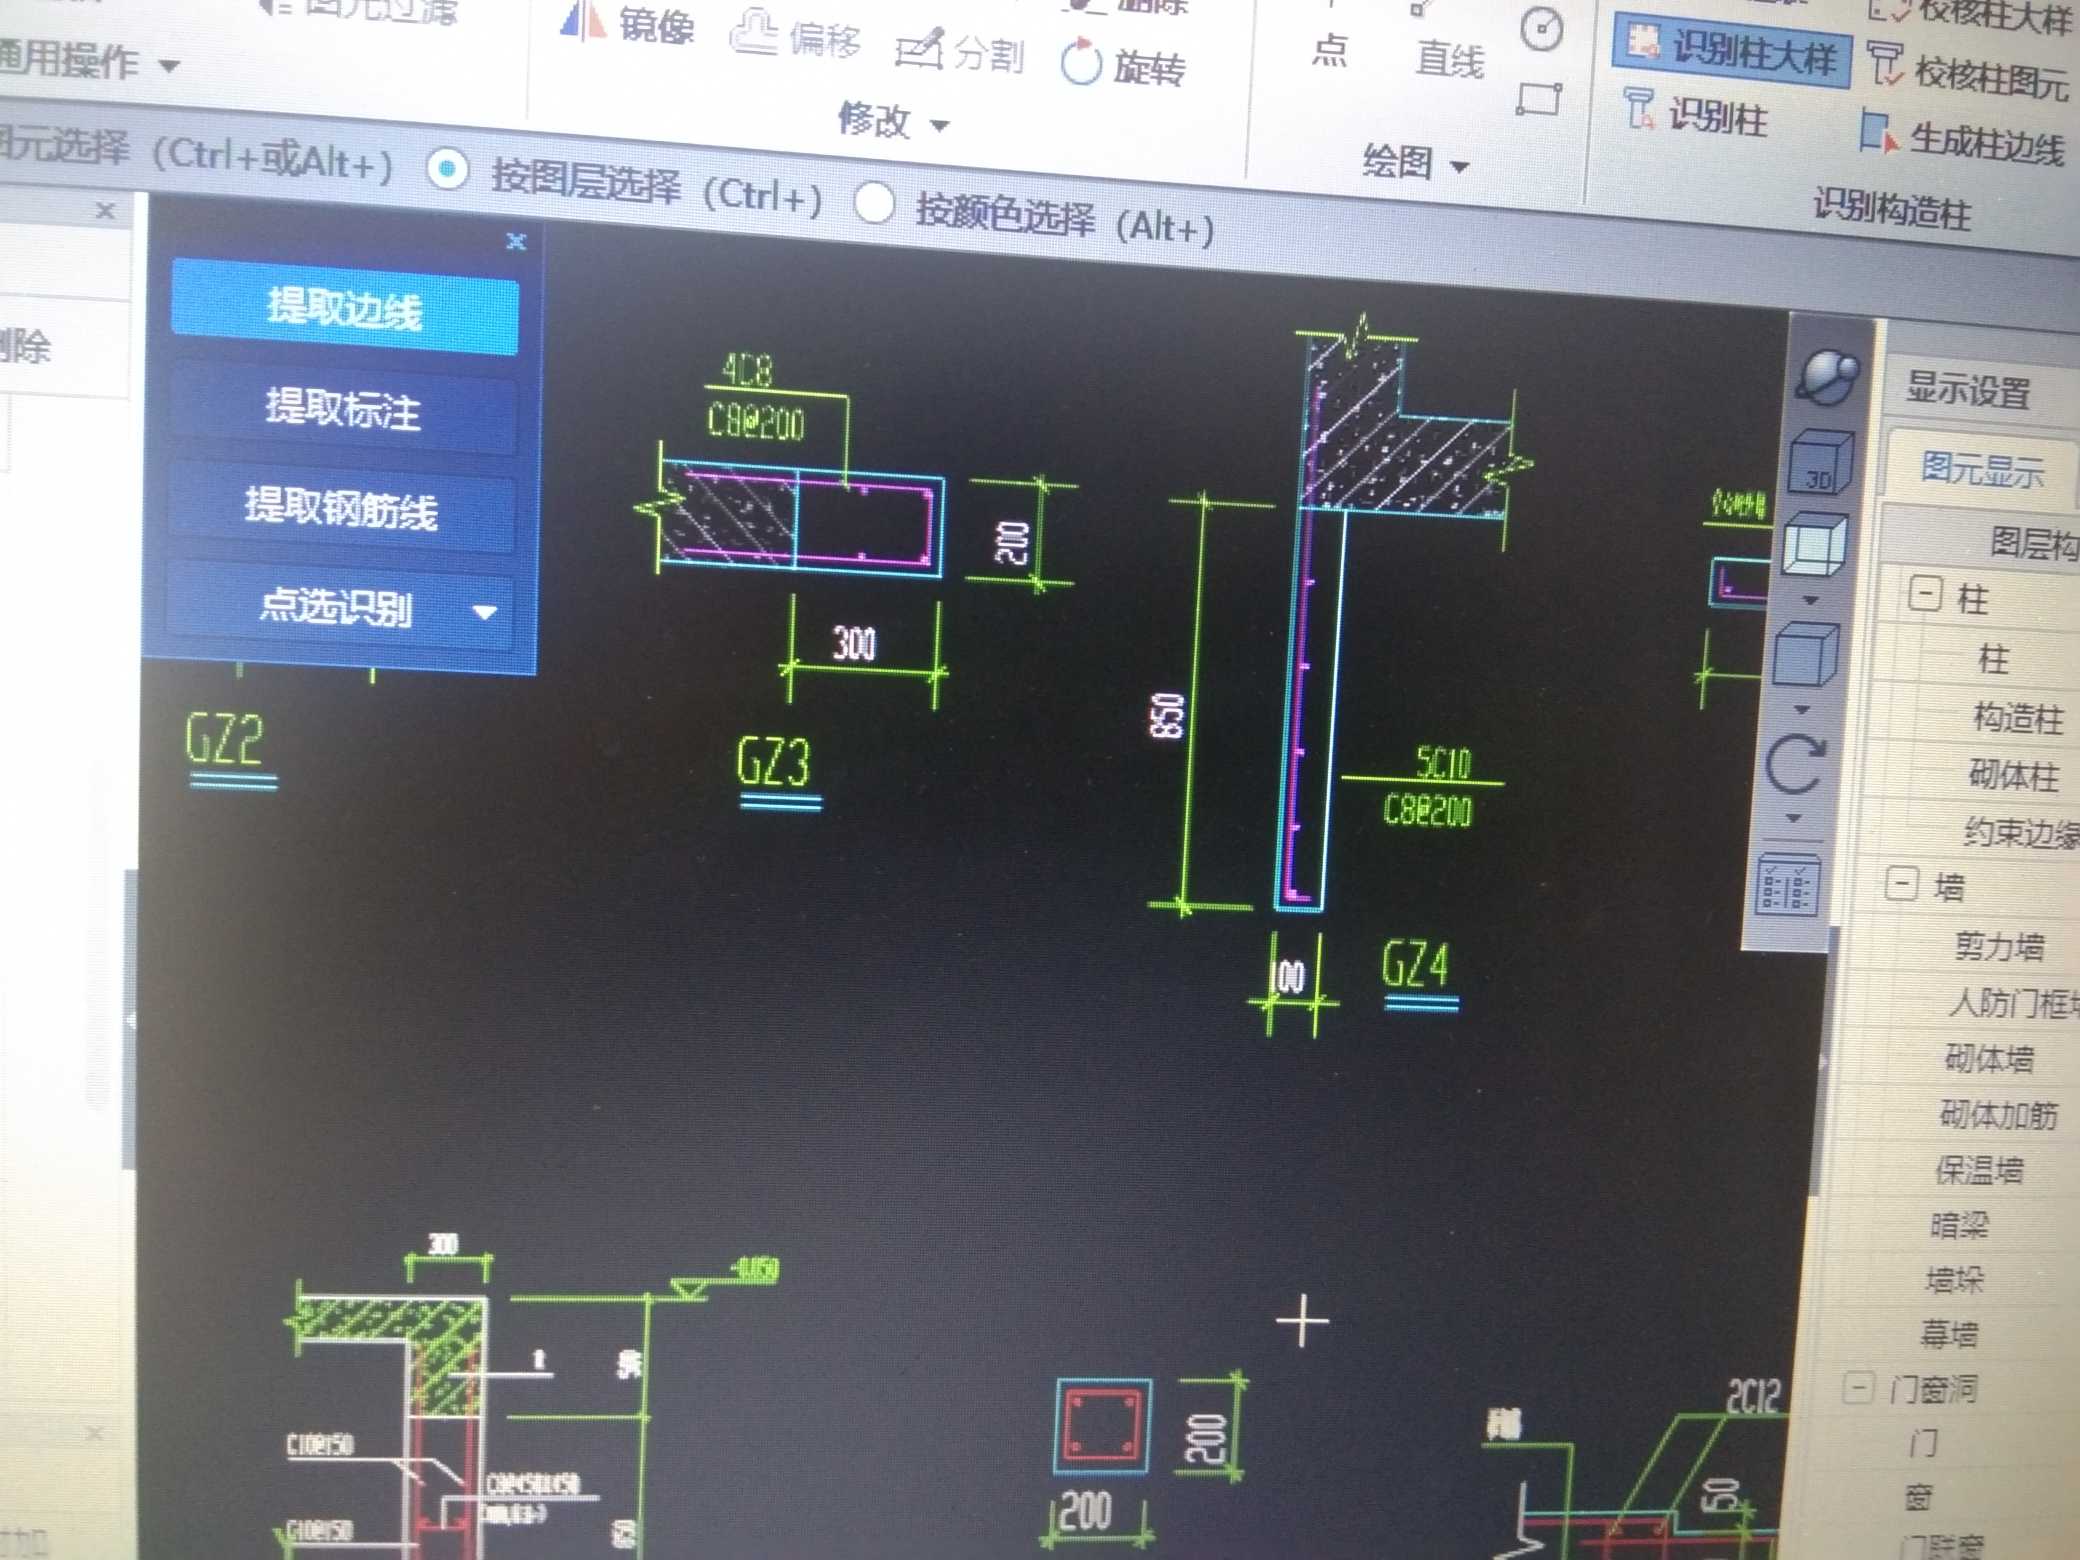Click the 识别柱 recognize column tool
Viewport: 2080px width, 1560px height.
(1697, 114)
